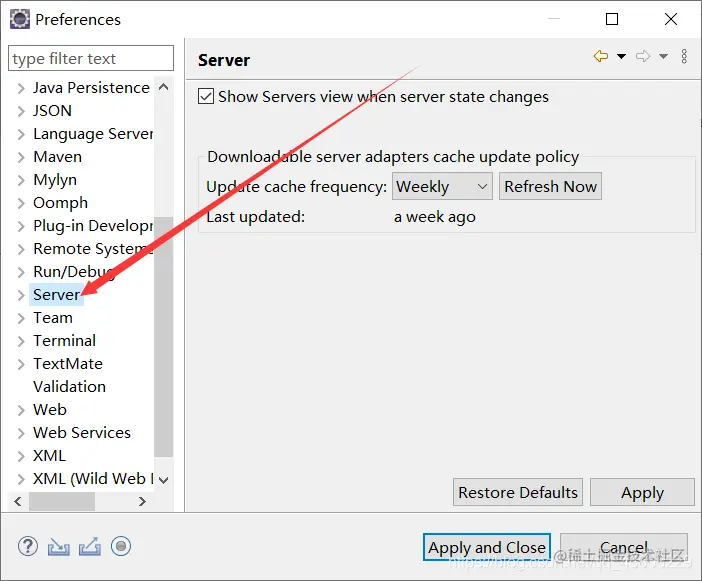
Task: Expand the Java Persistence tree node
Action: (x=21, y=88)
